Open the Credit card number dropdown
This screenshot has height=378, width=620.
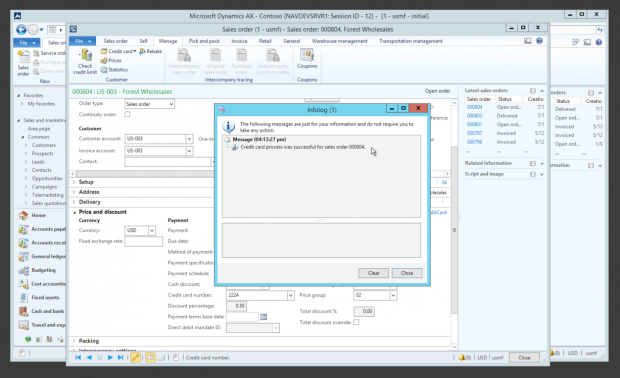pos(291,295)
